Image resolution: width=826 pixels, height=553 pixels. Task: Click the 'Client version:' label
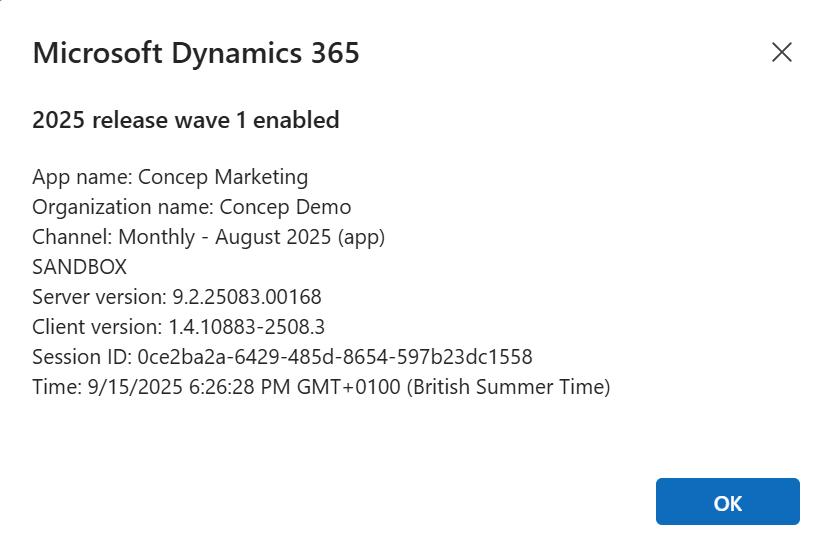click(x=97, y=326)
